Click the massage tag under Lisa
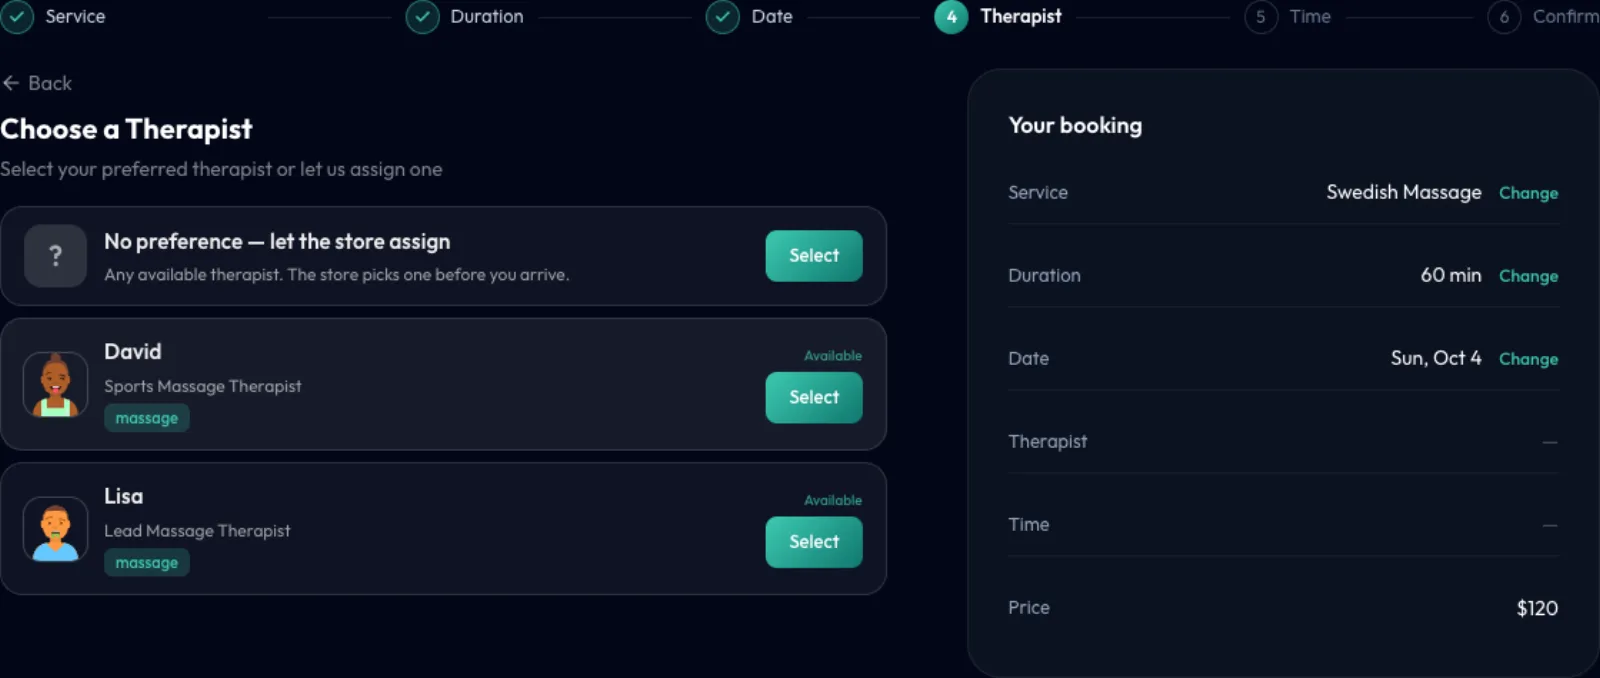The width and height of the screenshot is (1600, 678). tap(147, 563)
